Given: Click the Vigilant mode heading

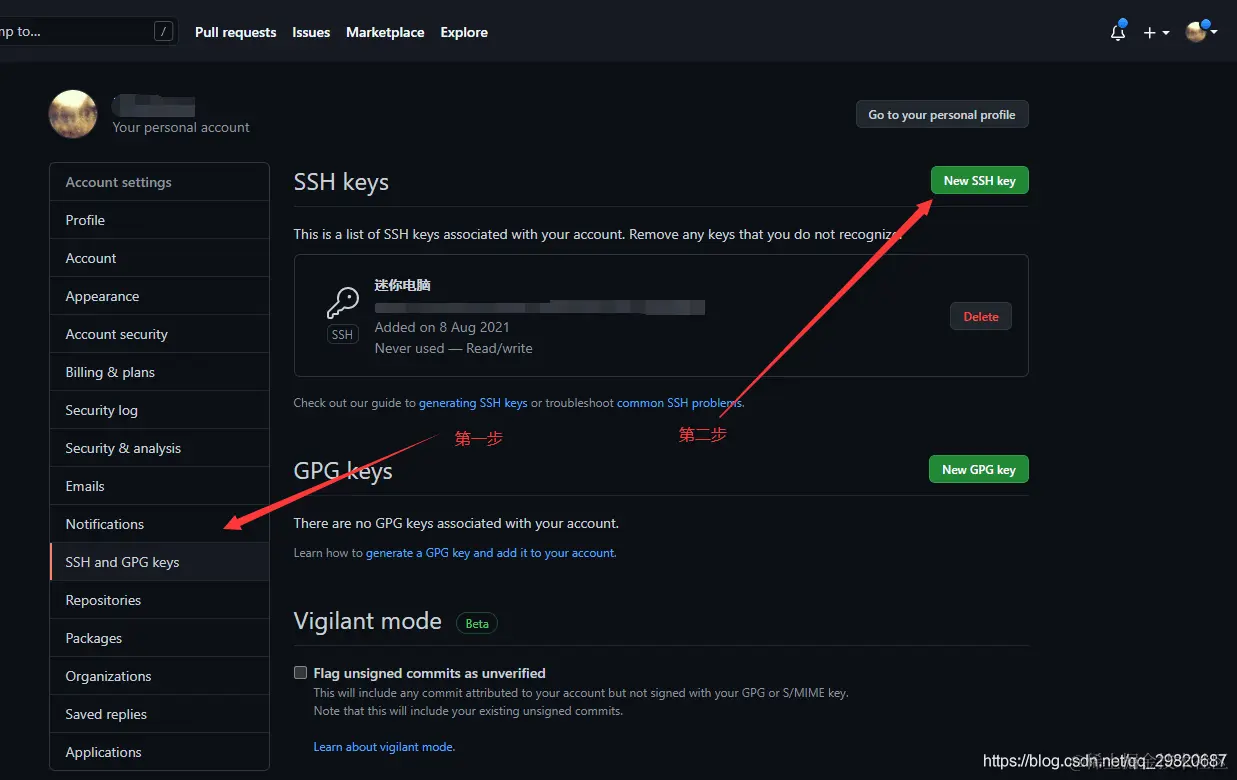Looking at the screenshot, I should coord(367,621).
